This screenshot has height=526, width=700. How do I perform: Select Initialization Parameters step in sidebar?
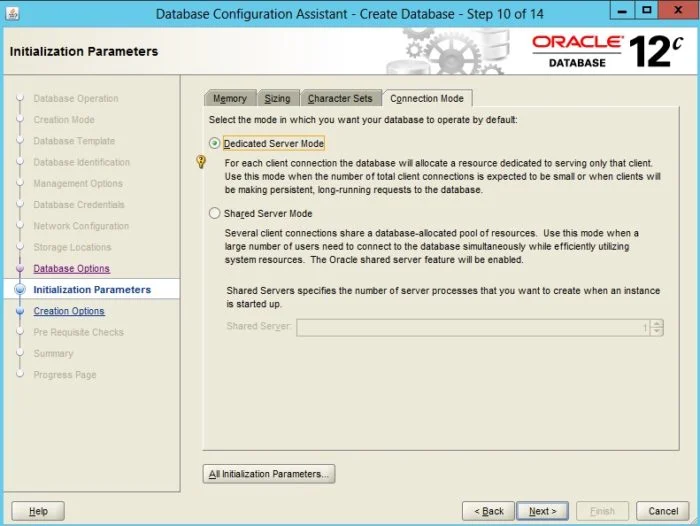(x=92, y=289)
